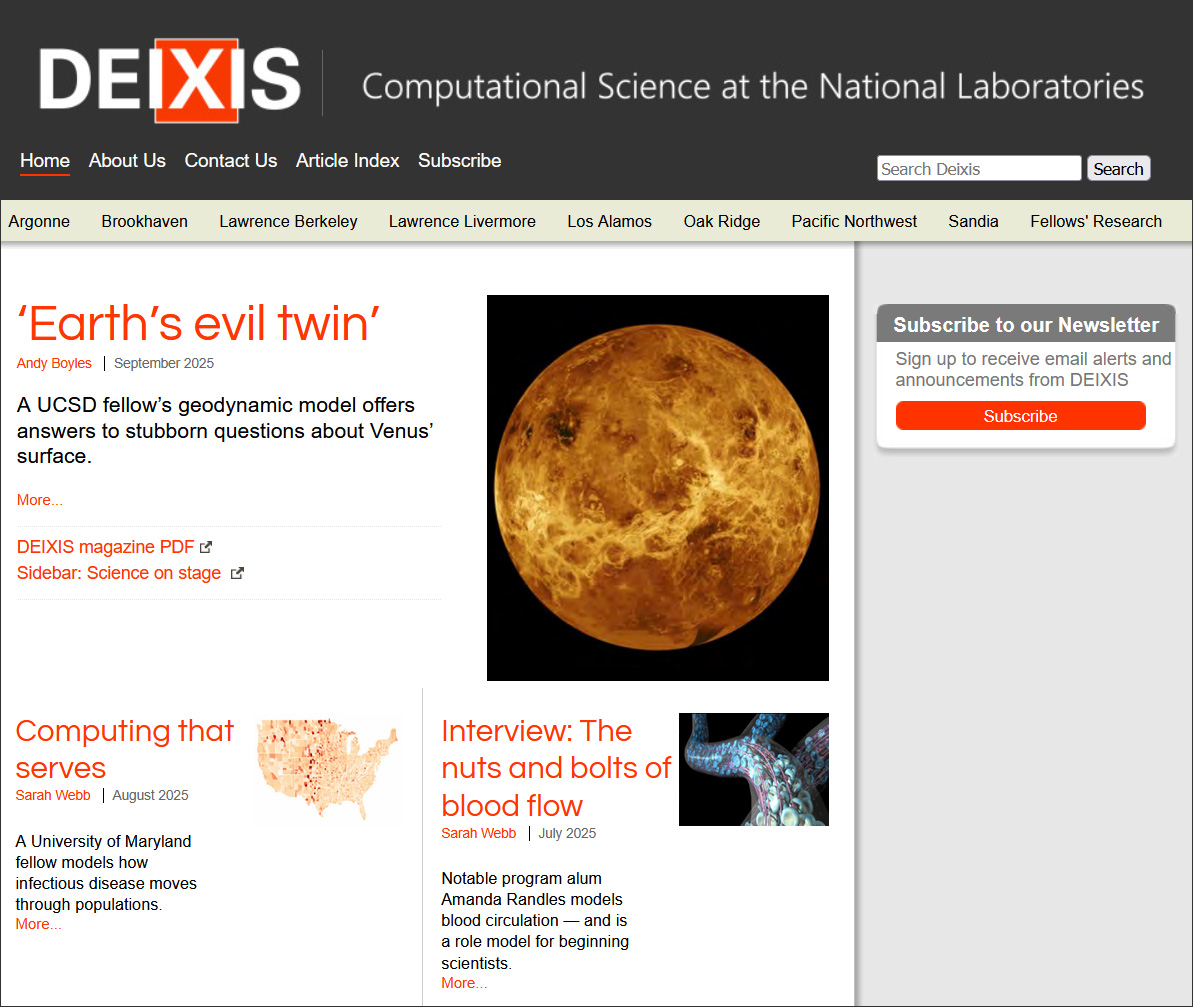Open the US map thumbnail image

pos(327,768)
